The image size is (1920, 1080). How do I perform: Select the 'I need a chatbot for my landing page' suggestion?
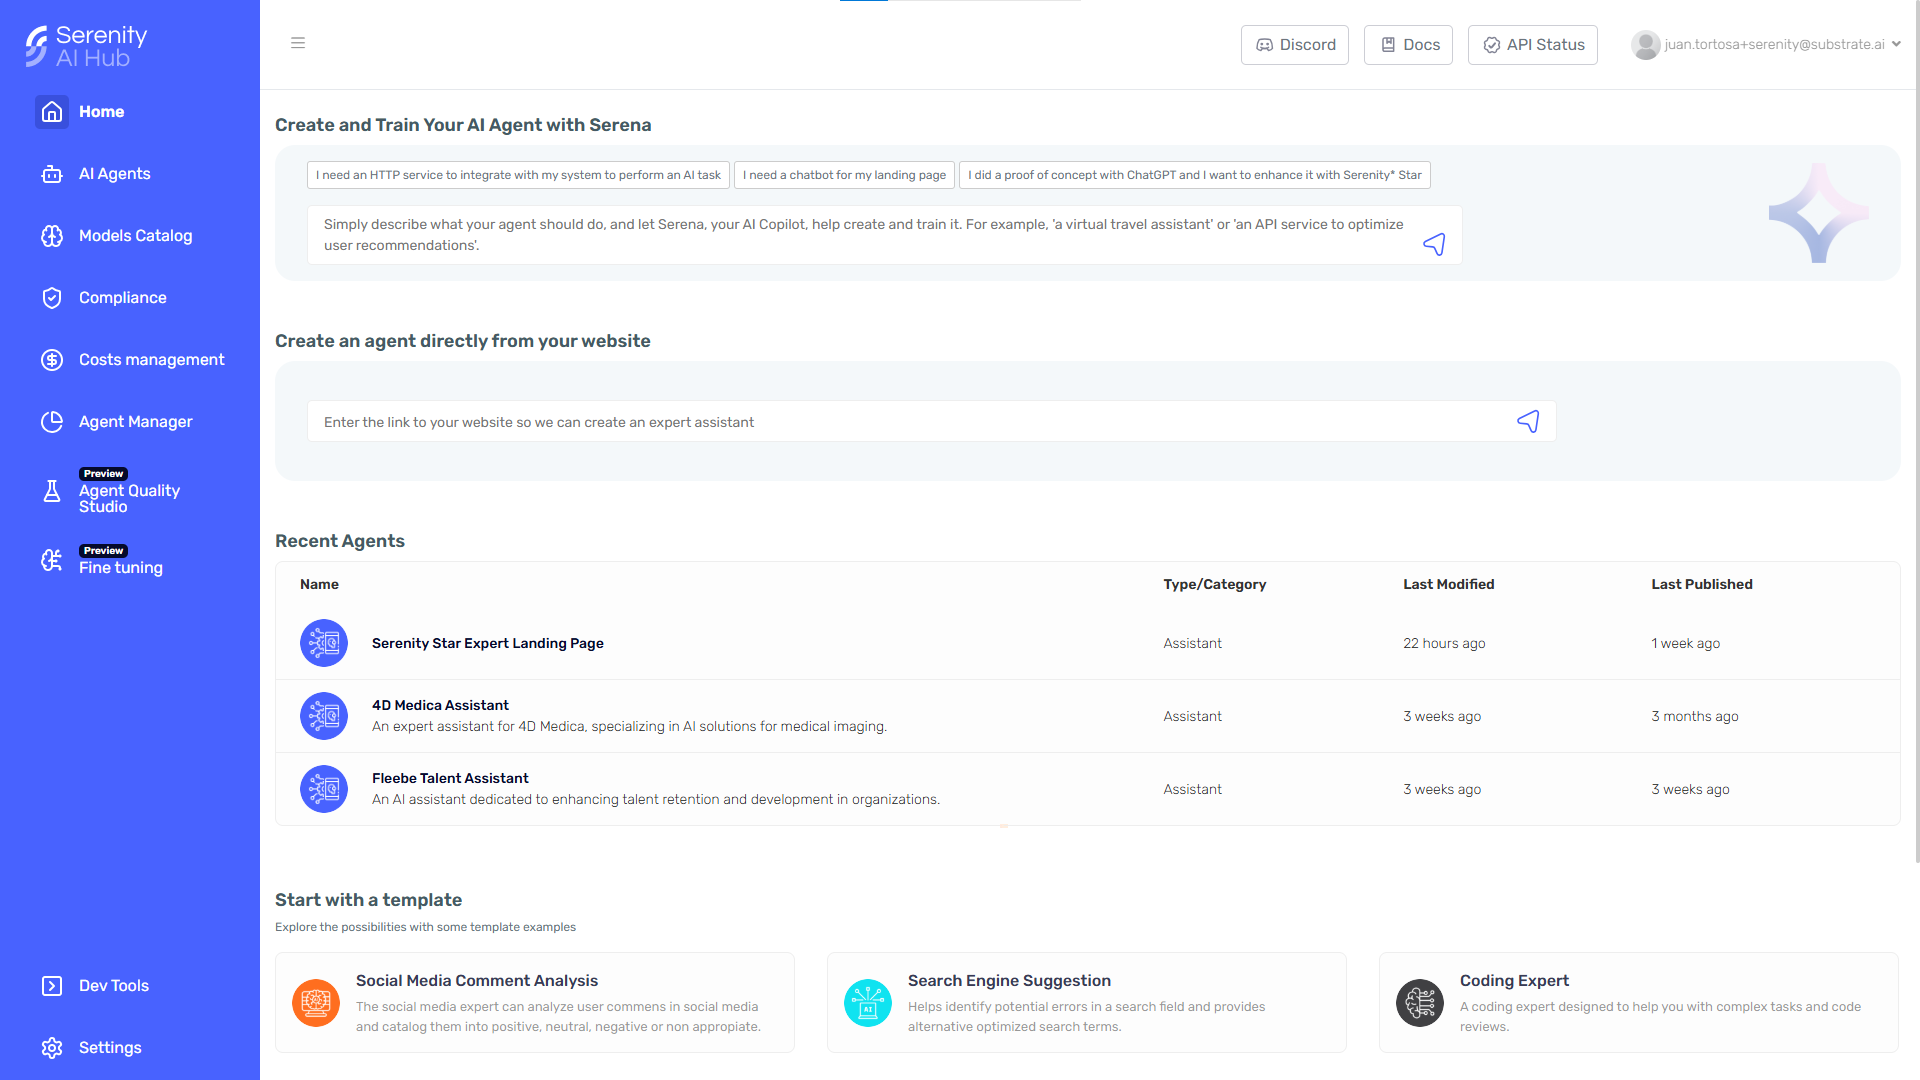coord(844,175)
